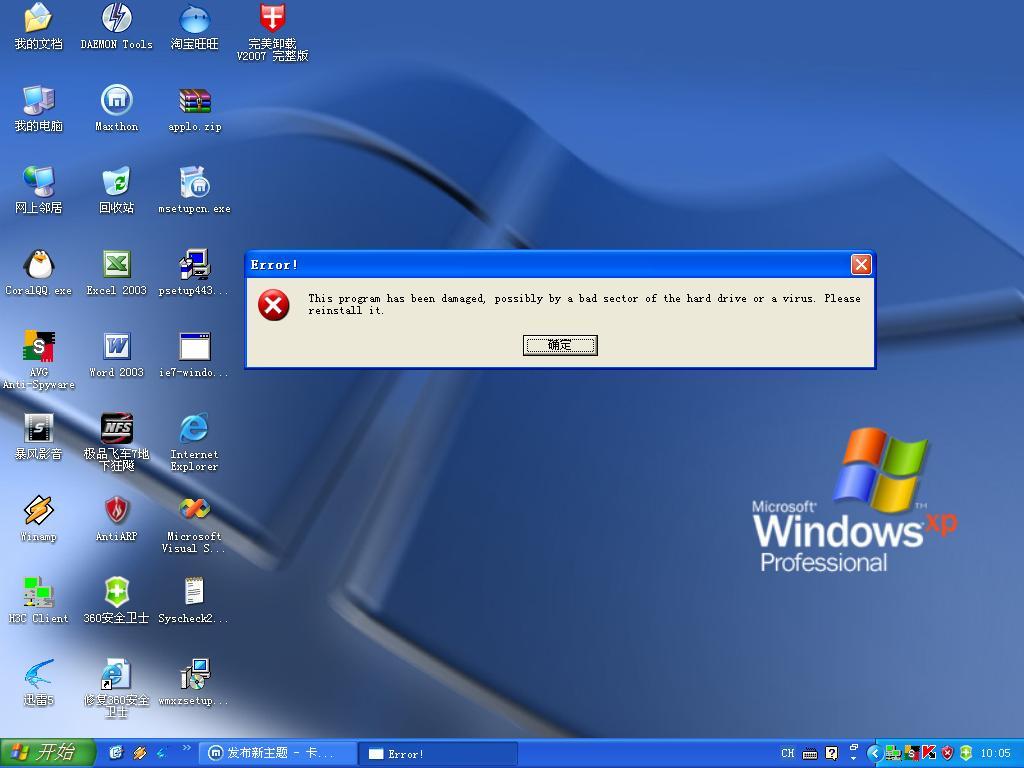Select the psetup443 installer icon
Image resolution: width=1024 pixels, height=768 pixels.
coord(194,273)
